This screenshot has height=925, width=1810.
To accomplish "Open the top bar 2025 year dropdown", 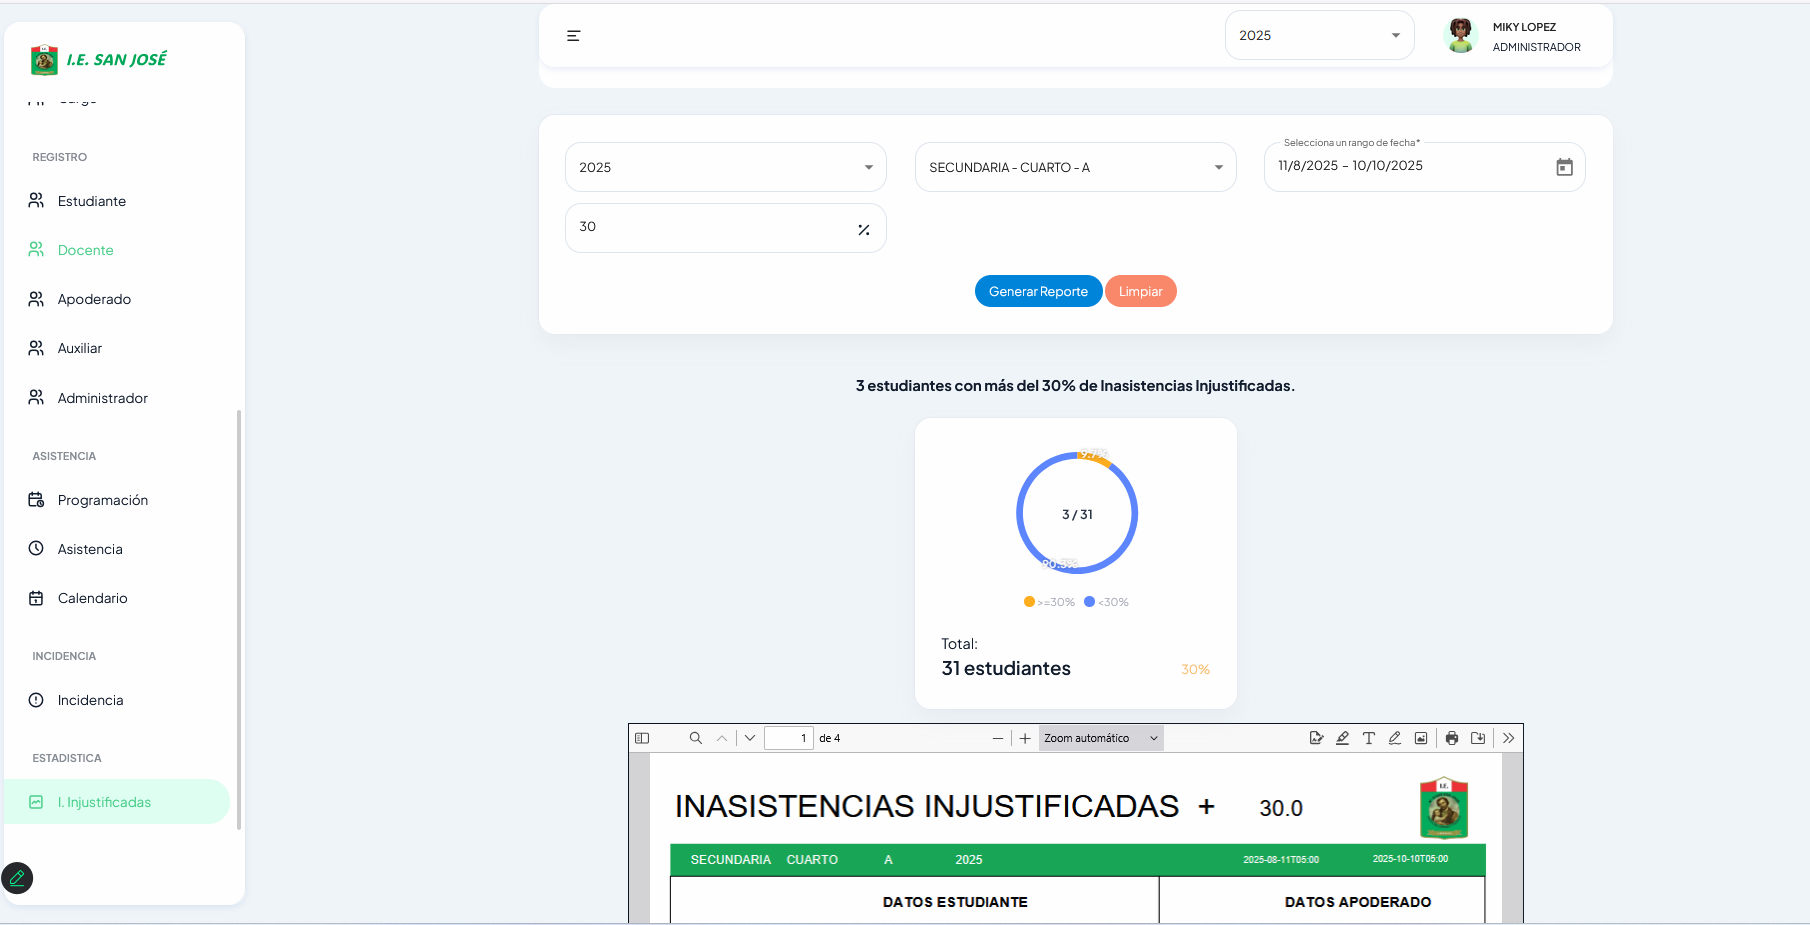I will tap(1318, 36).
